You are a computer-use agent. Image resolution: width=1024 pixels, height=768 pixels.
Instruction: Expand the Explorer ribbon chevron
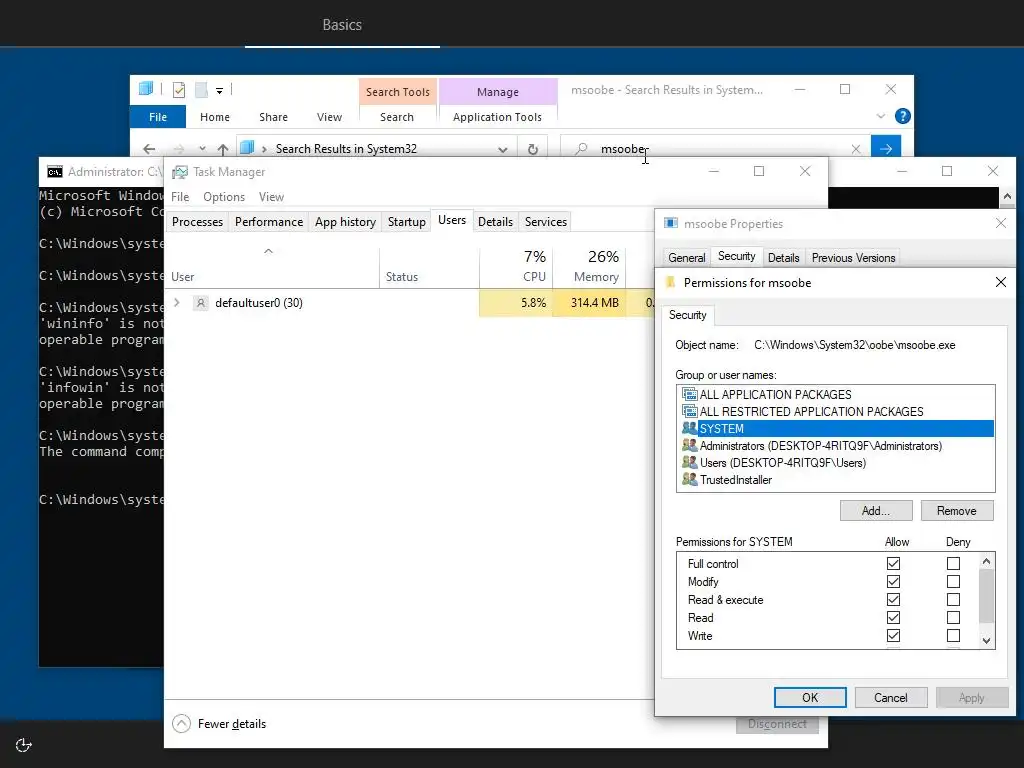(x=880, y=116)
